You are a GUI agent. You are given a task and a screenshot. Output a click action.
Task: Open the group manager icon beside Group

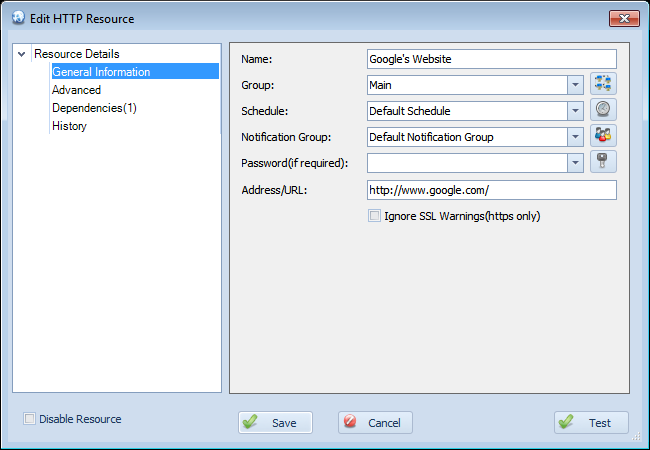603,83
